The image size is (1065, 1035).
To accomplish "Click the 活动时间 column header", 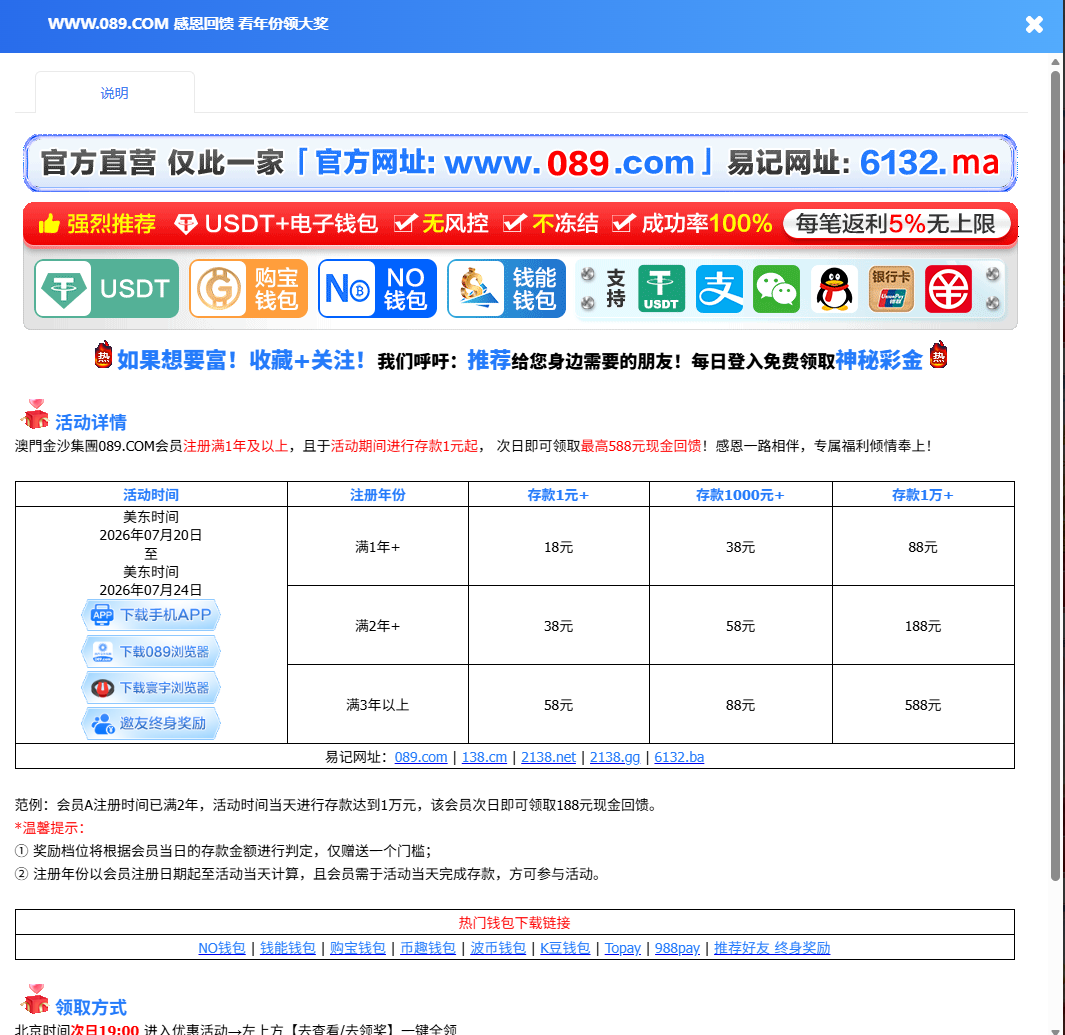I will pos(151,495).
